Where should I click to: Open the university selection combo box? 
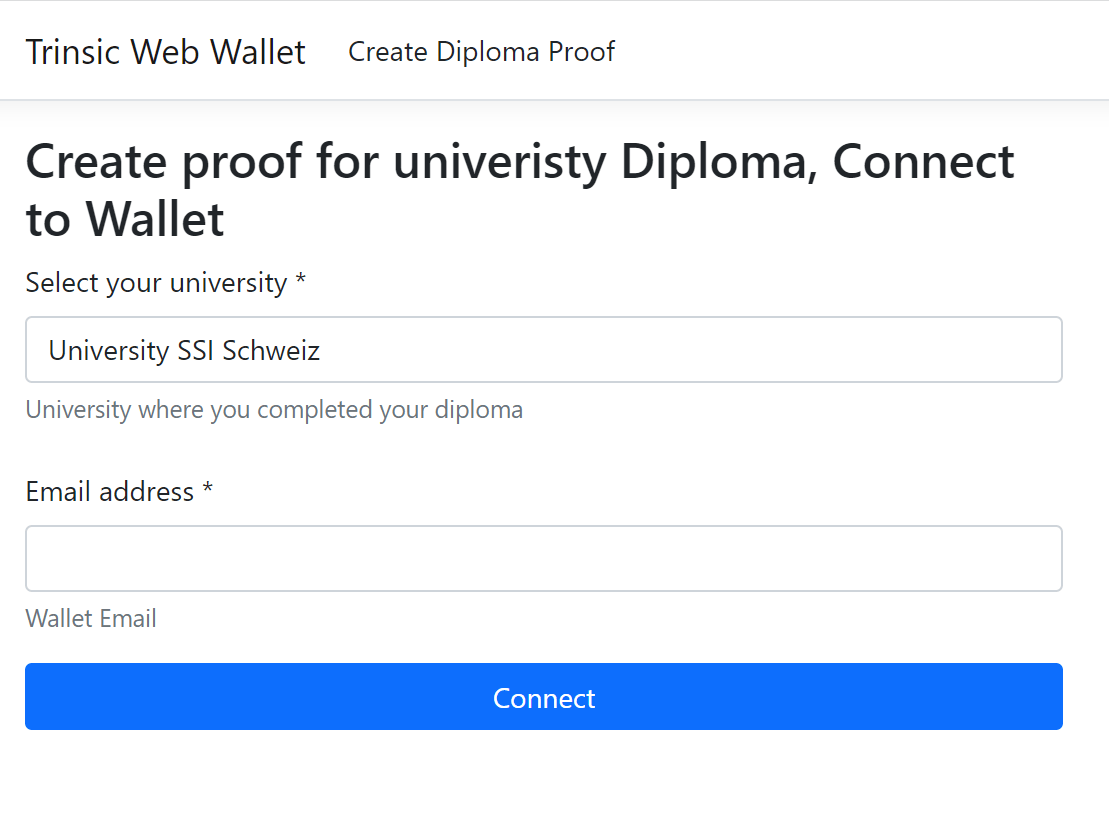543,350
